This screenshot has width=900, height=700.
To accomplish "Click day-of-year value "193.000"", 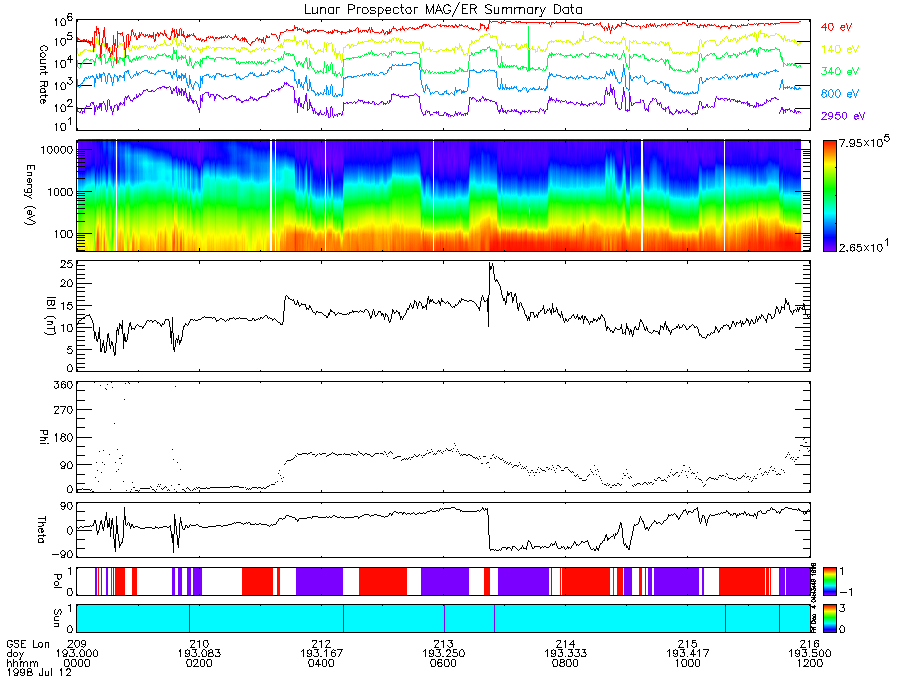I will (x=77, y=654).
